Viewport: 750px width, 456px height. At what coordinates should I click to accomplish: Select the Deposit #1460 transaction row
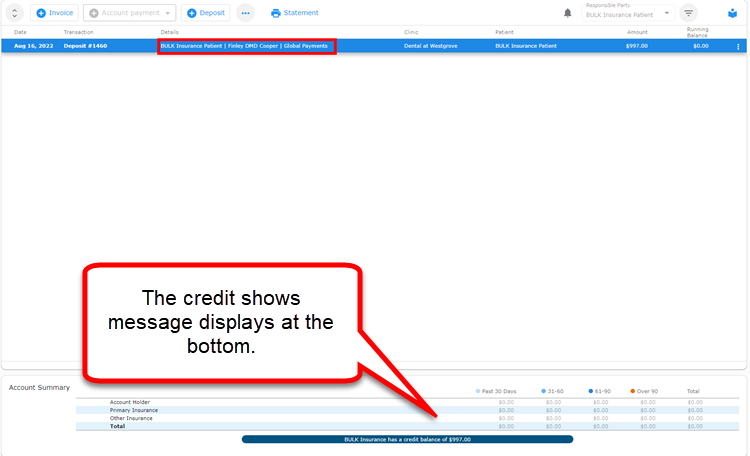(374, 46)
